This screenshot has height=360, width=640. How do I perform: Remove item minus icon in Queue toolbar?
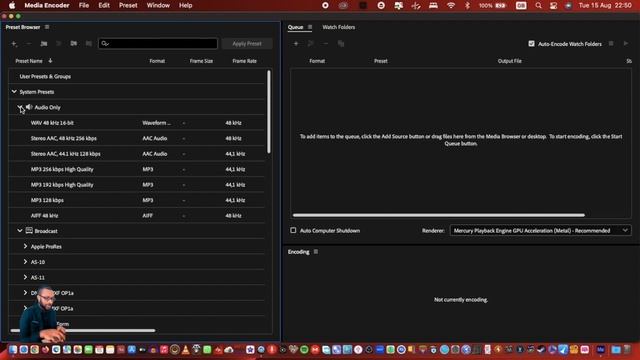325,44
